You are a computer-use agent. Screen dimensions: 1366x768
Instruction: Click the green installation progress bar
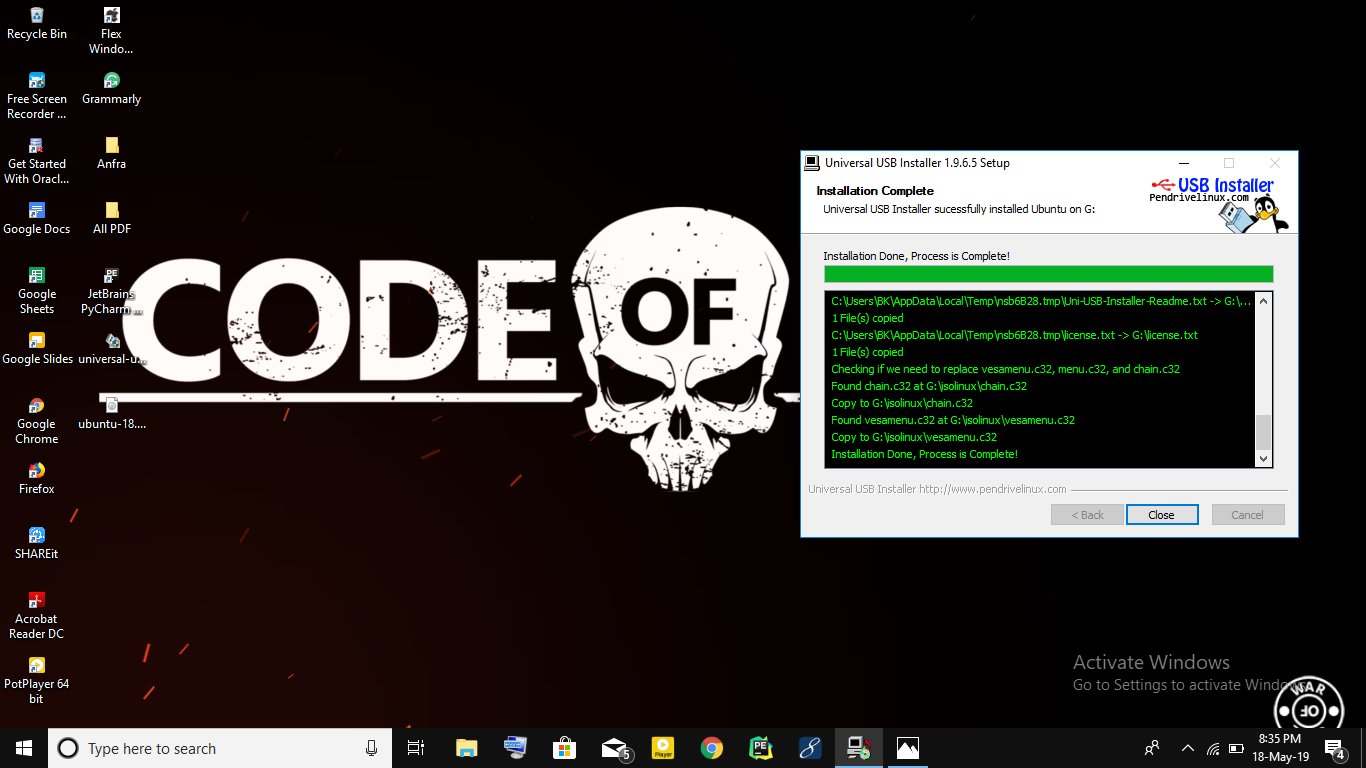[1048, 274]
